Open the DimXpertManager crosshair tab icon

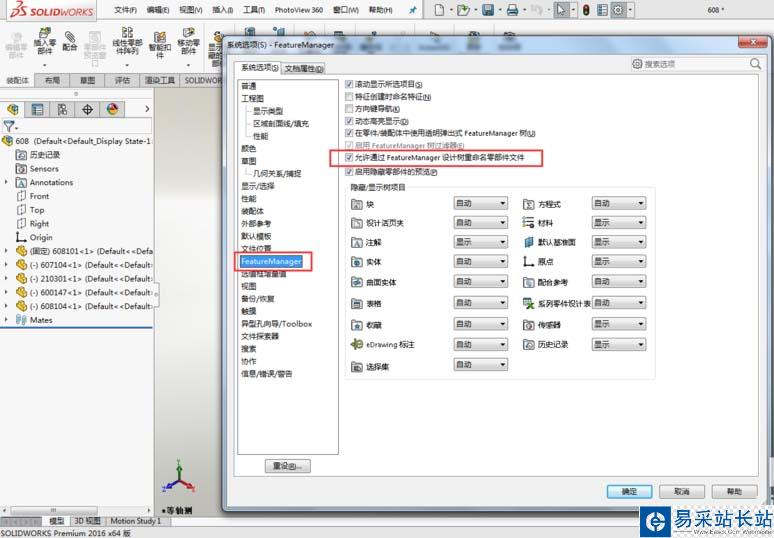coord(87,109)
